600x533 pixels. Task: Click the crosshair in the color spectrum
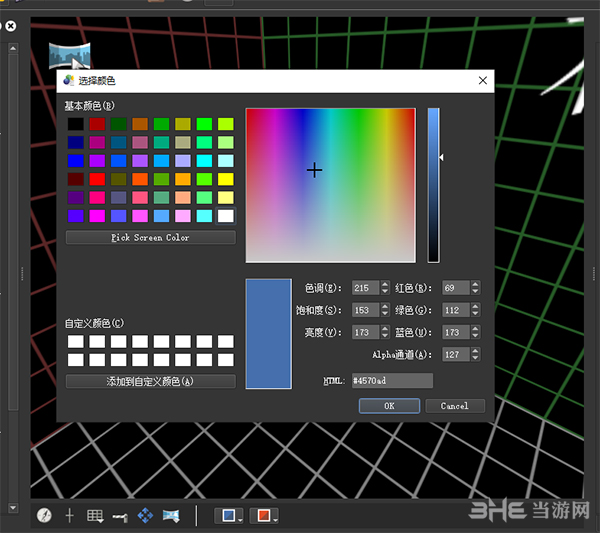click(315, 170)
